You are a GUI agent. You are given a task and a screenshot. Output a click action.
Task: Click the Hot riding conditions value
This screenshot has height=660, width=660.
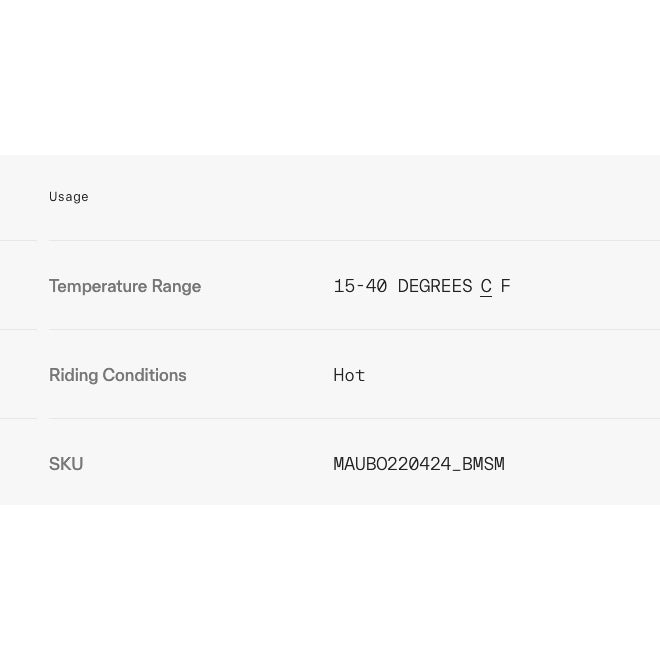click(349, 375)
